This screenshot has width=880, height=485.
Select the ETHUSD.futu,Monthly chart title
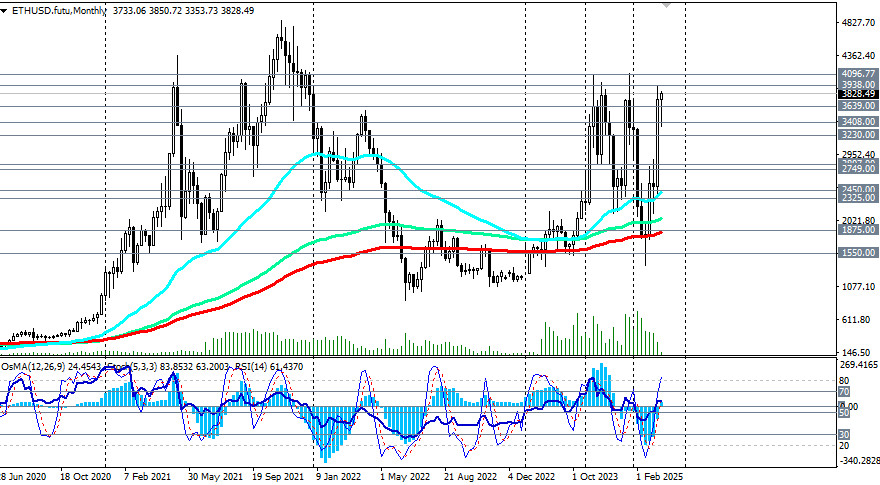point(58,11)
